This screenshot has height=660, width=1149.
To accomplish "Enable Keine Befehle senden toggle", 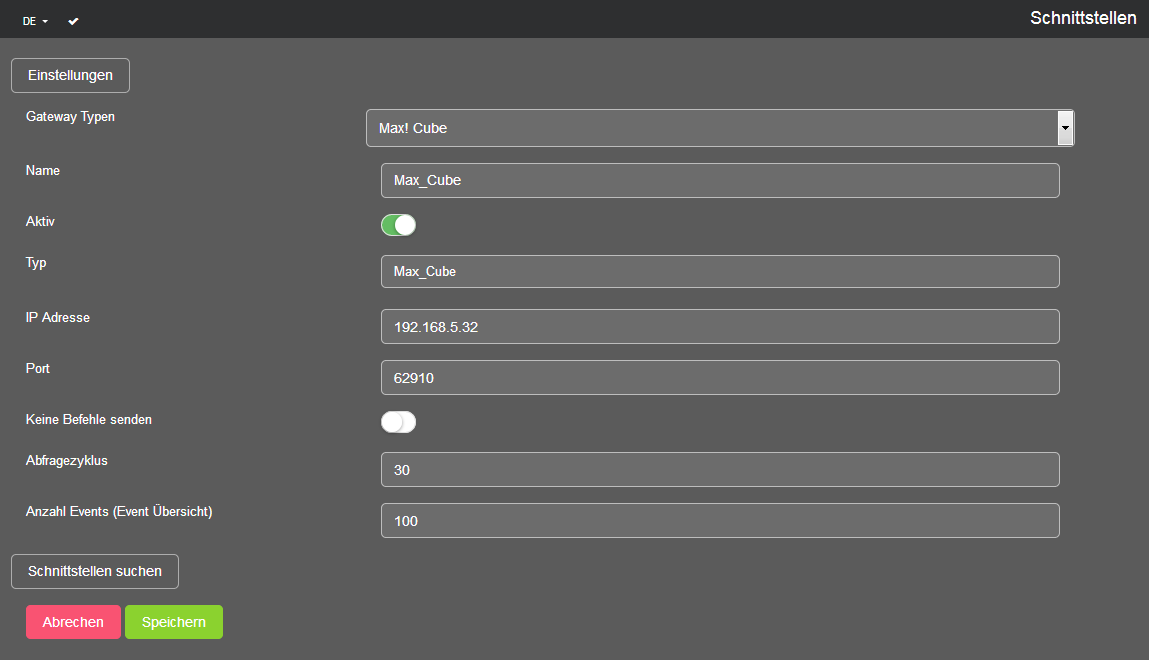I will 399,422.
